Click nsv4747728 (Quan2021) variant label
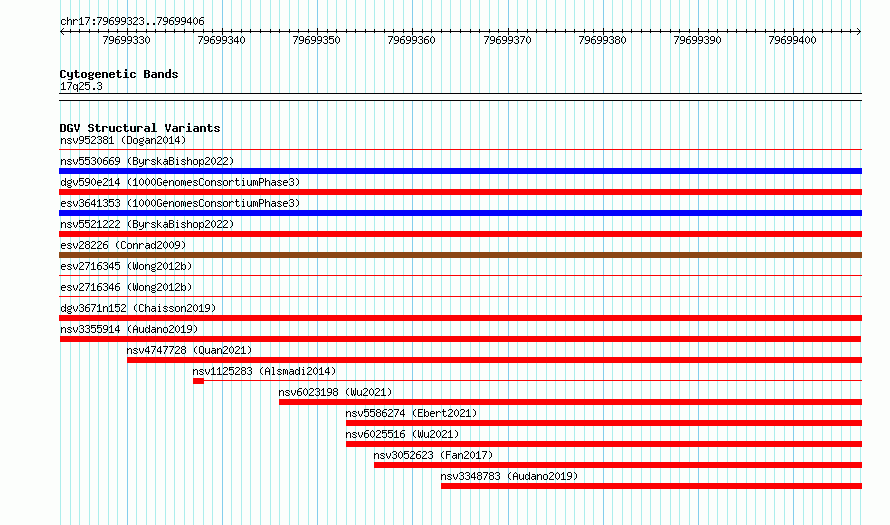 pos(189,350)
